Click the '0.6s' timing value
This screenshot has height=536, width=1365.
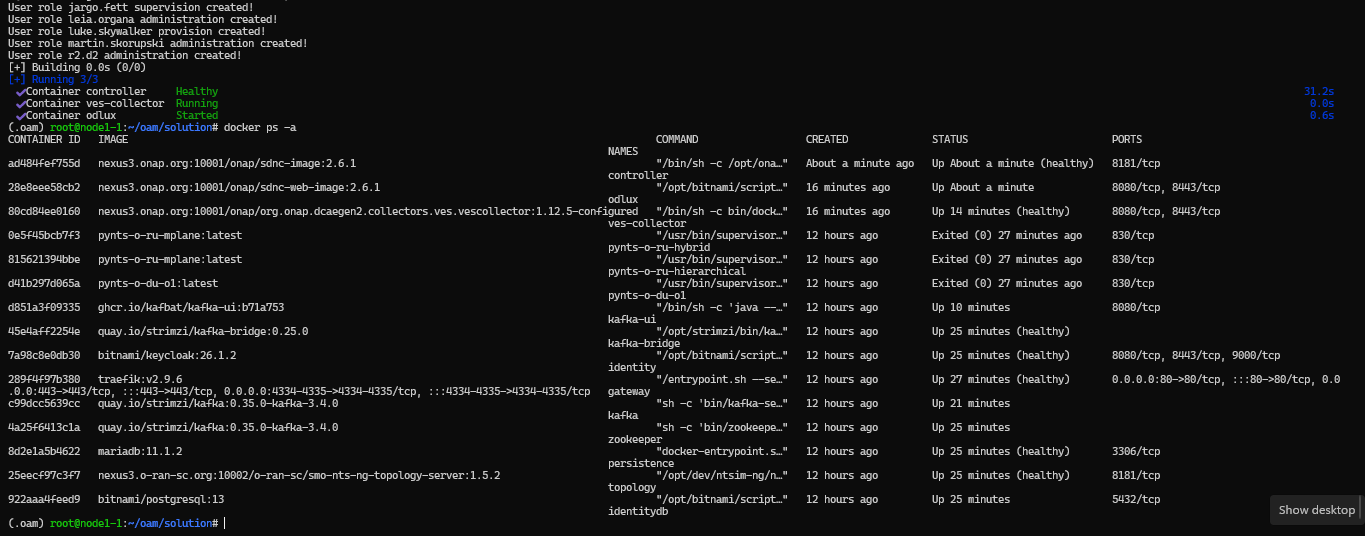[x=1322, y=116]
